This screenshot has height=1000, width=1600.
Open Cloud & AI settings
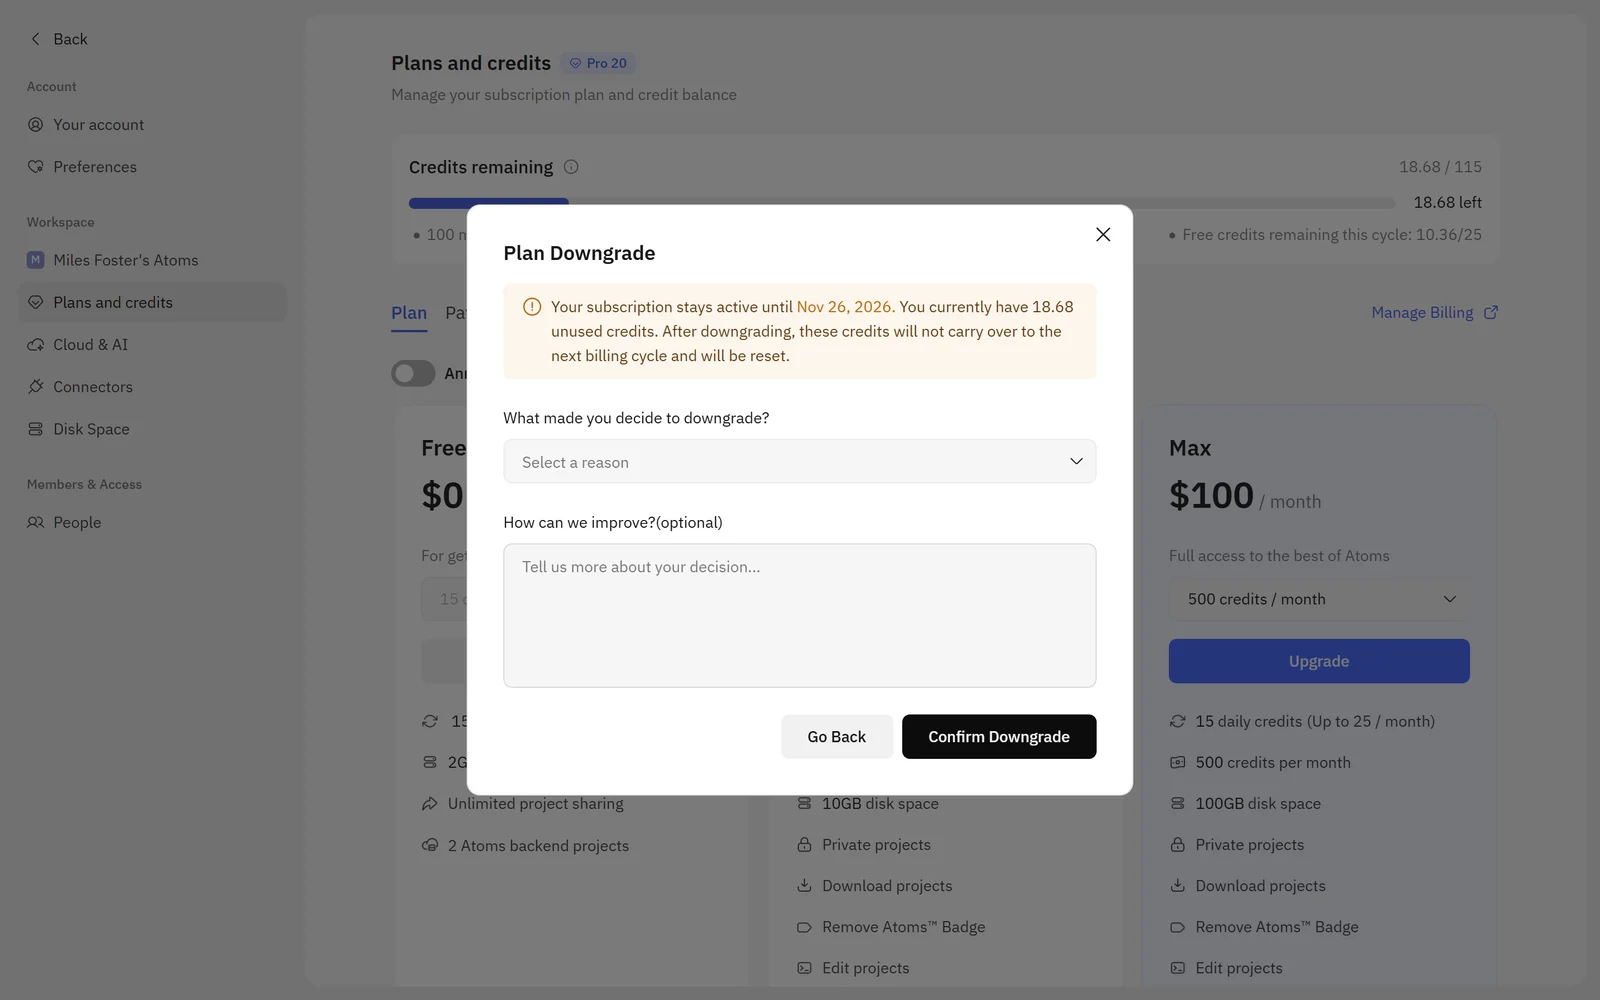pyautogui.click(x=152, y=344)
